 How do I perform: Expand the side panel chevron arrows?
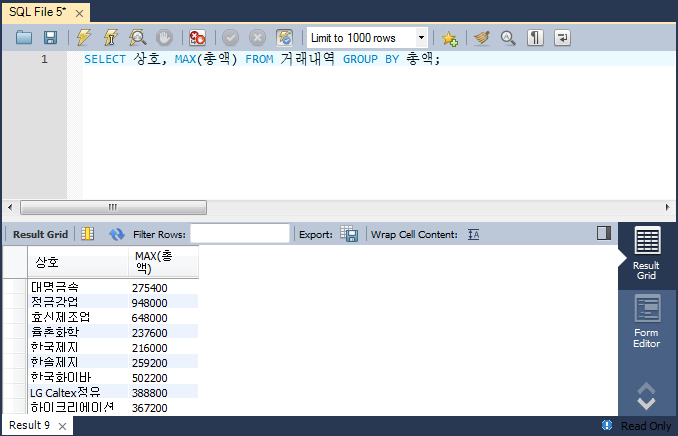[x=646, y=396]
